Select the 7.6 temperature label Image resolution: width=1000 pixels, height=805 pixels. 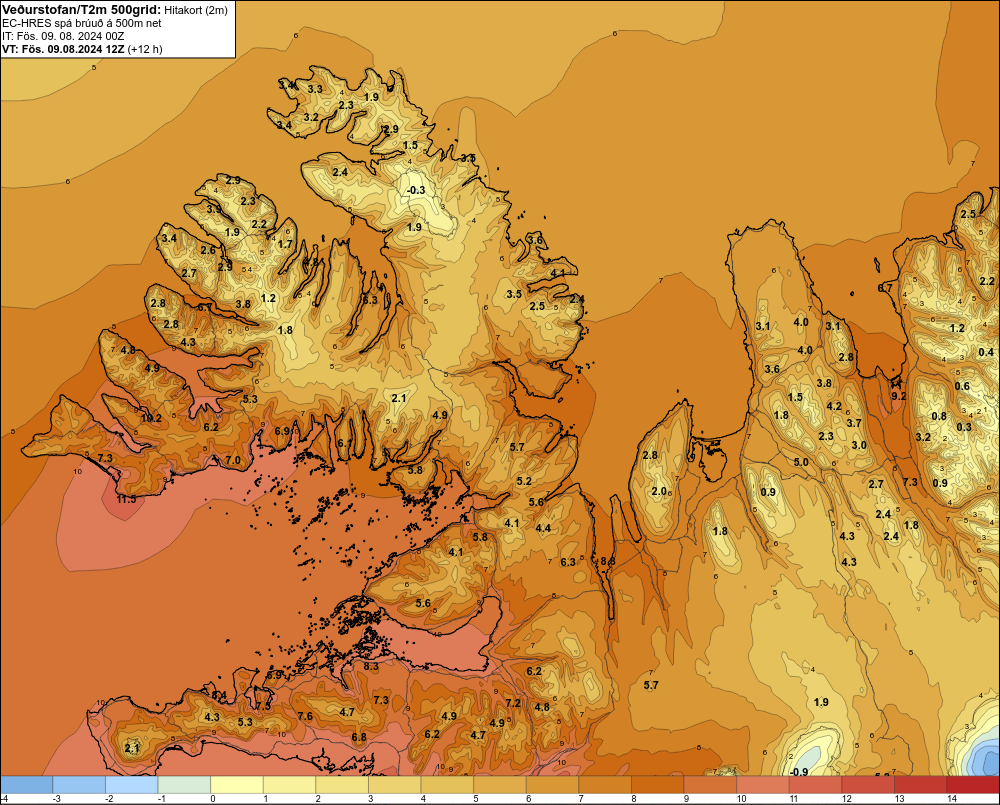[x=305, y=716]
